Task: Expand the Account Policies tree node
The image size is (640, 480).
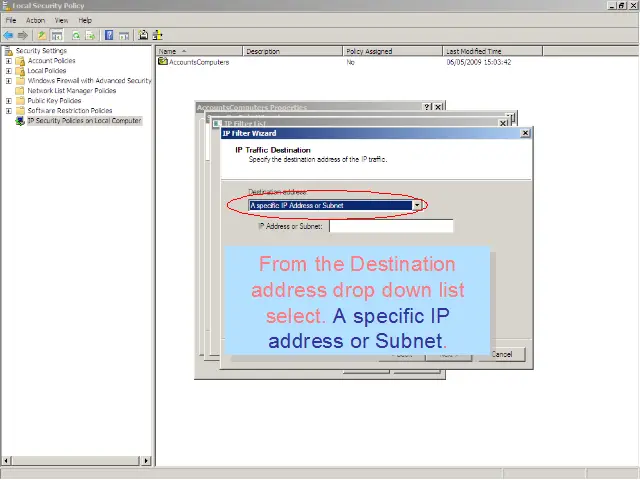Action: 9,61
